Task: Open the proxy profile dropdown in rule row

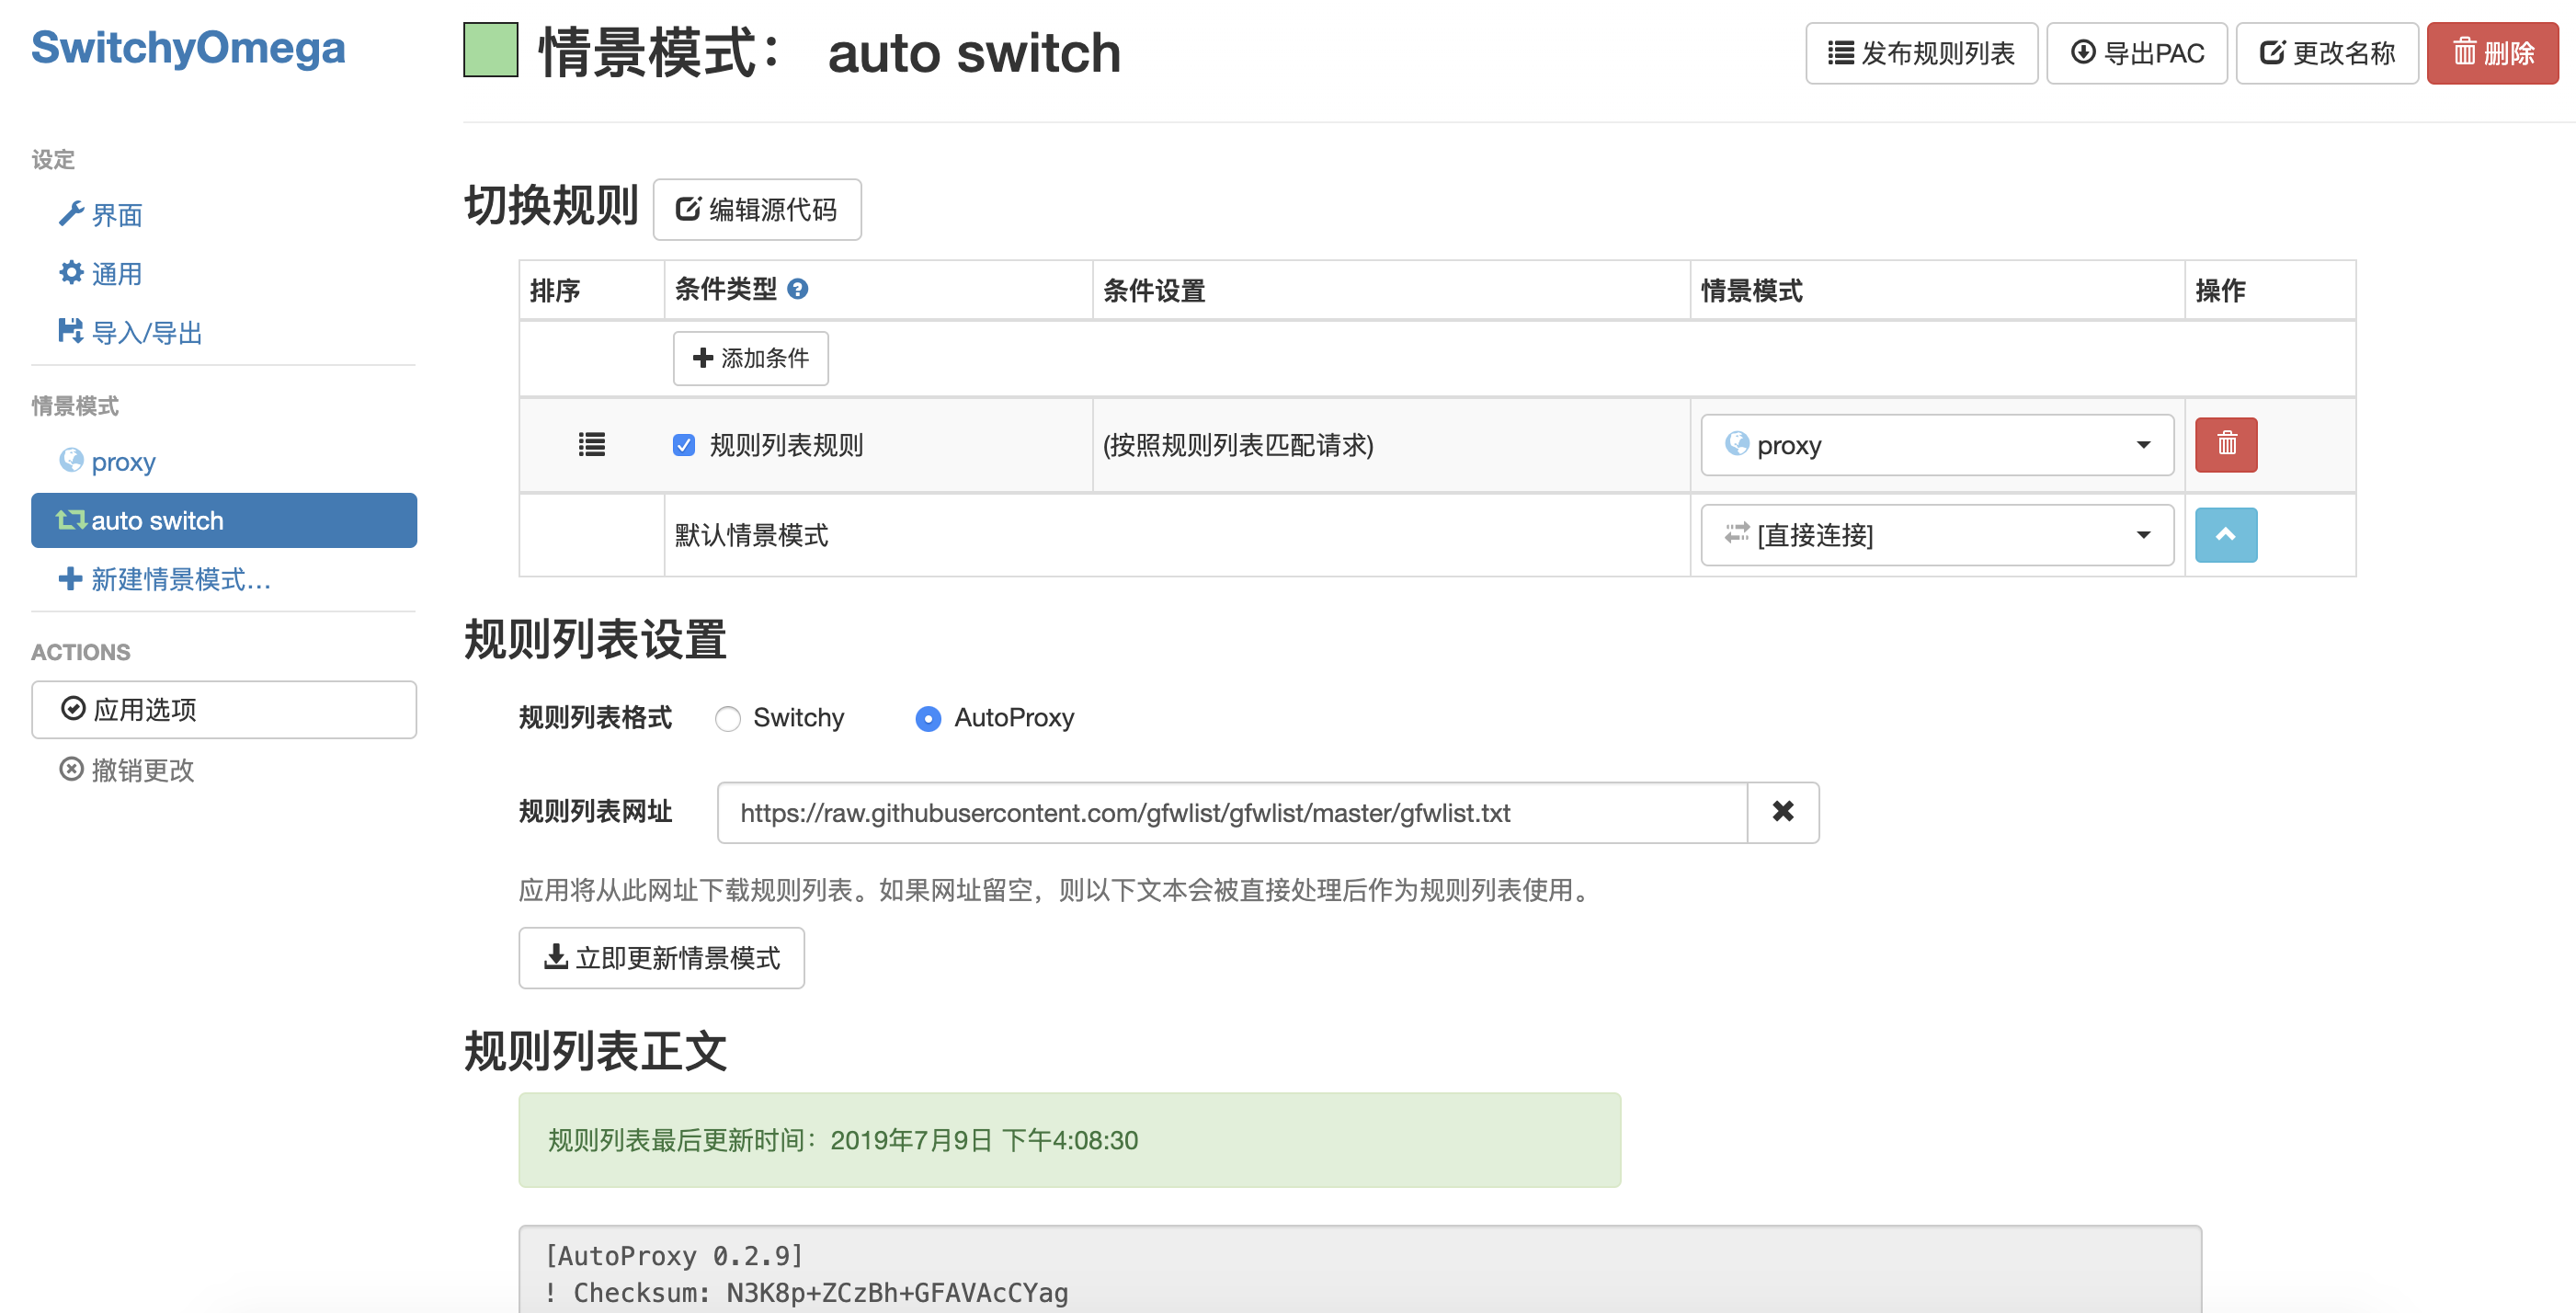Action: point(1936,445)
